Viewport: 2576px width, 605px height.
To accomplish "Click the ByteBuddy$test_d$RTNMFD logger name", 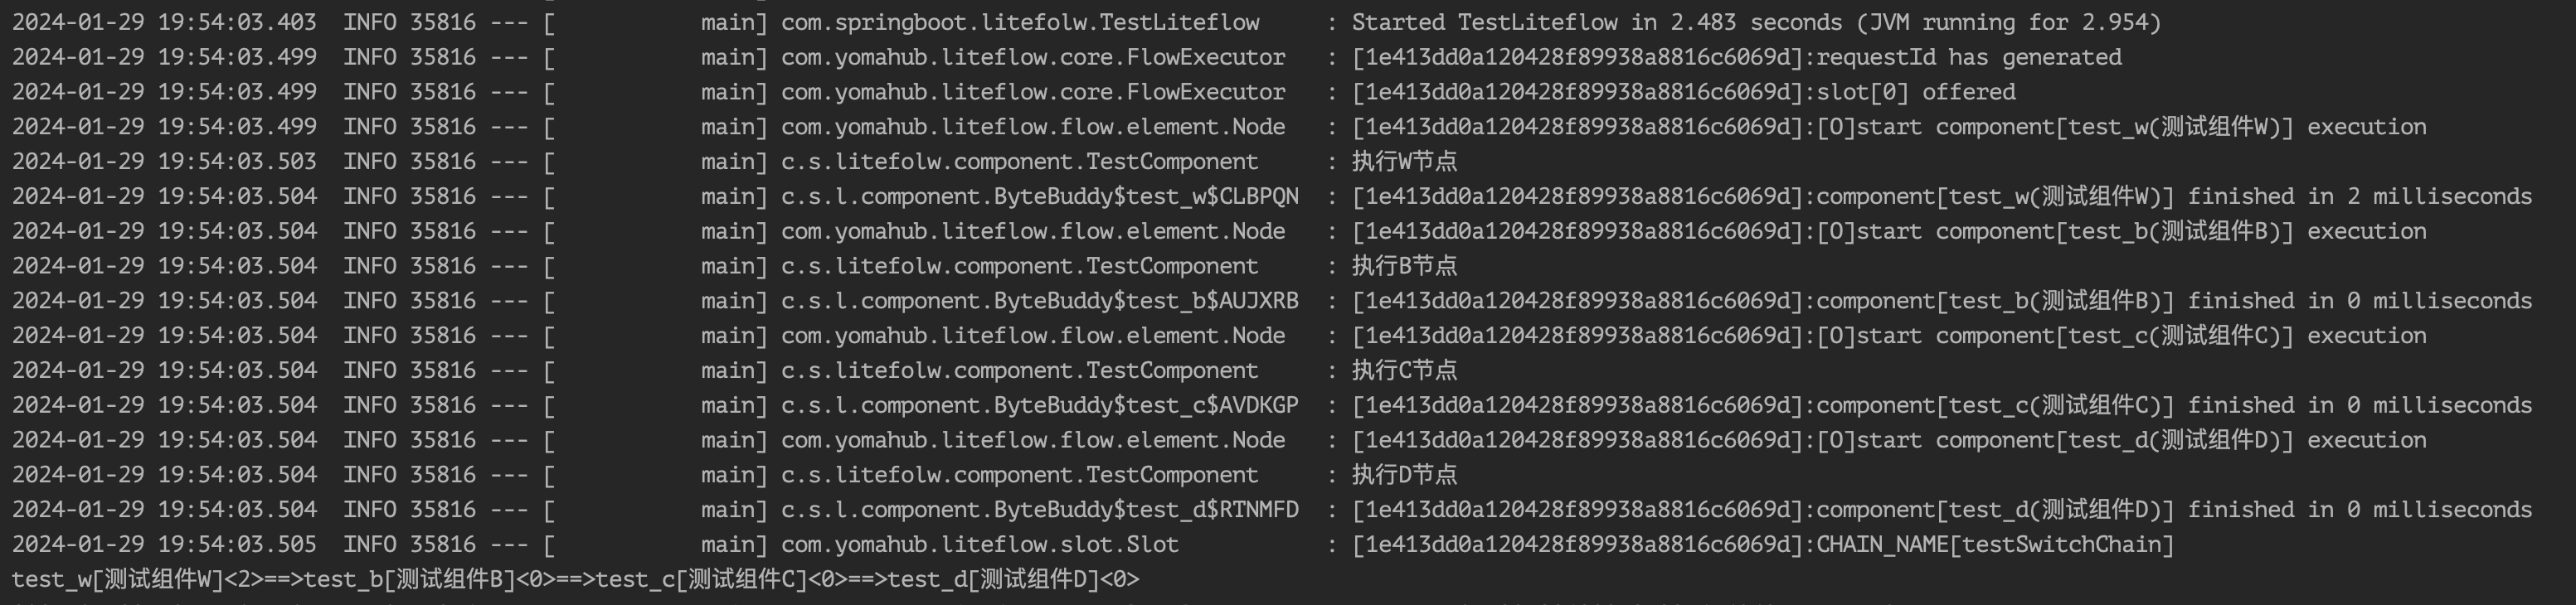I will (x=1039, y=510).
